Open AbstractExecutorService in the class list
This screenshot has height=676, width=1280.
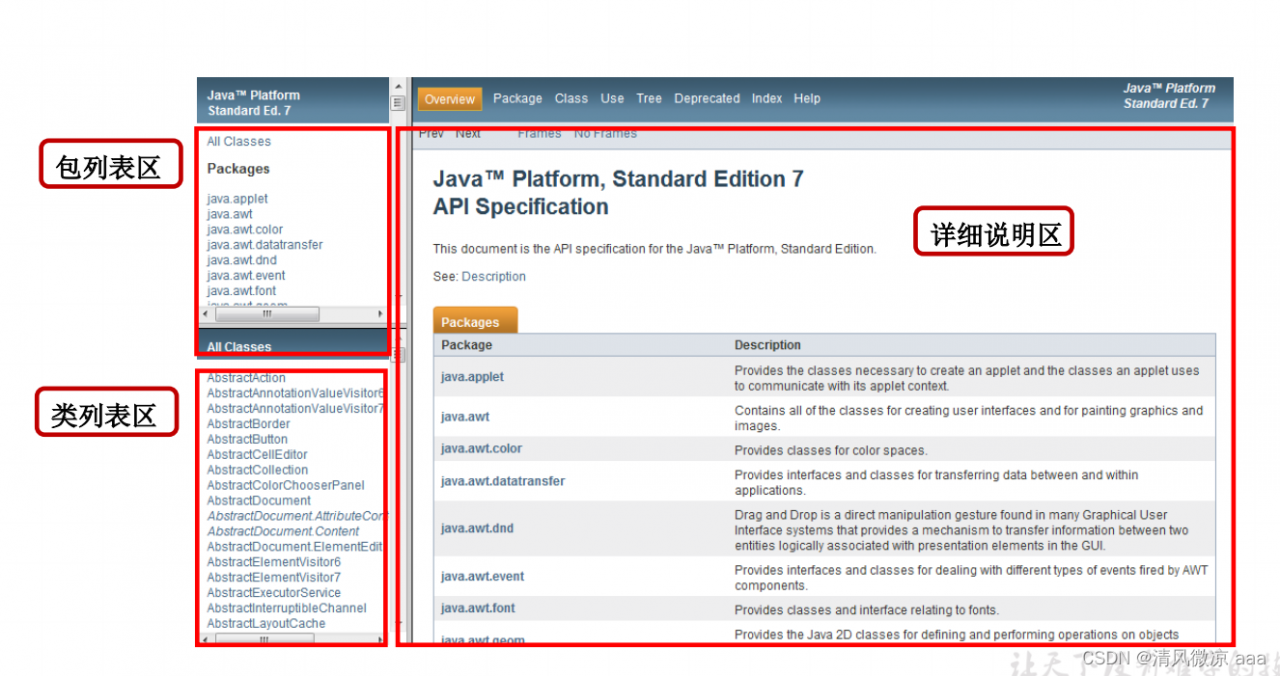tap(274, 593)
